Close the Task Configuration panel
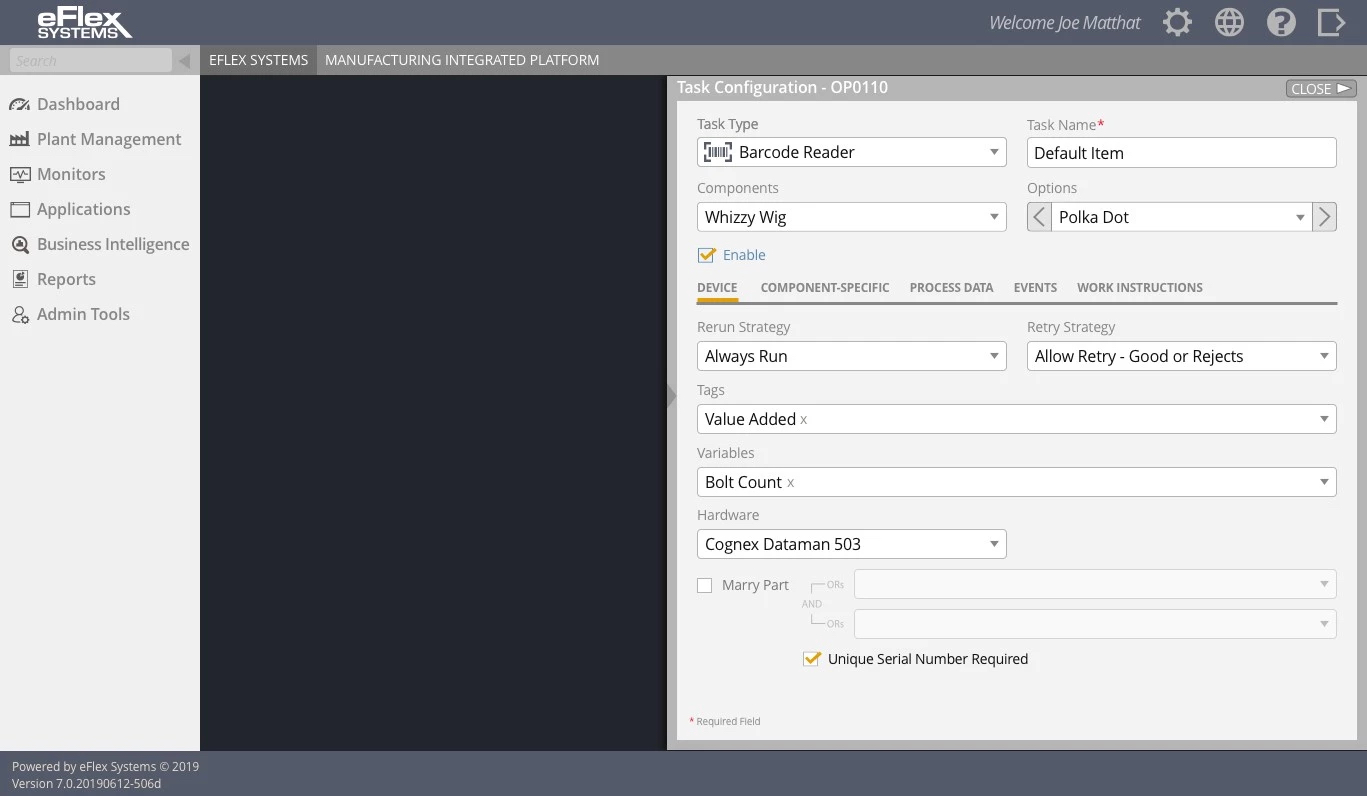Image resolution: width=1367 pixels, height=796 pixels. point(1319,88)
